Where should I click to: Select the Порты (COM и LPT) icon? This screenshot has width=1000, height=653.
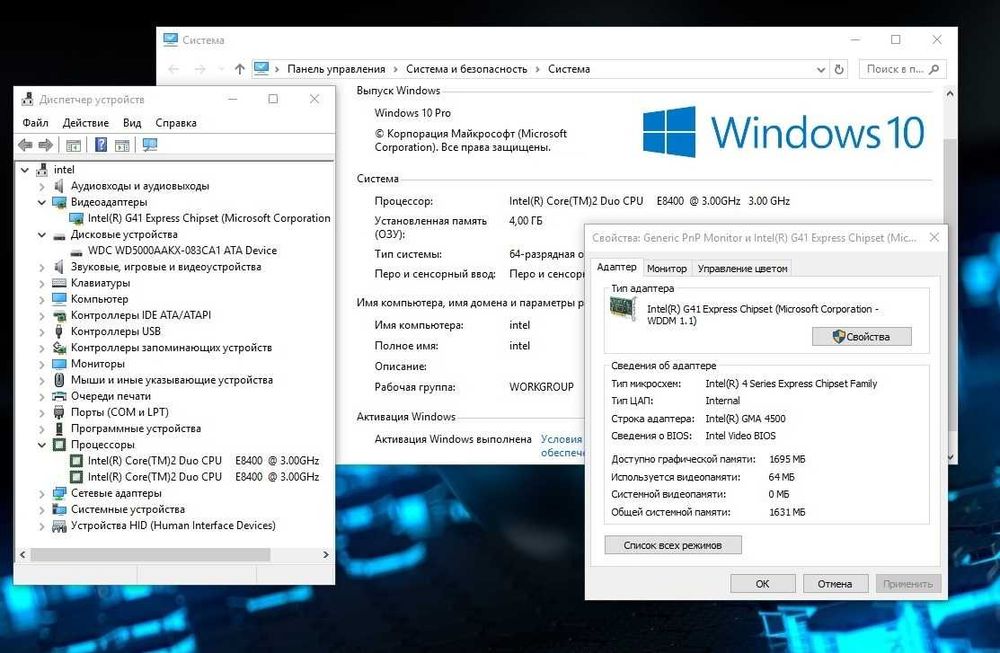59,412
